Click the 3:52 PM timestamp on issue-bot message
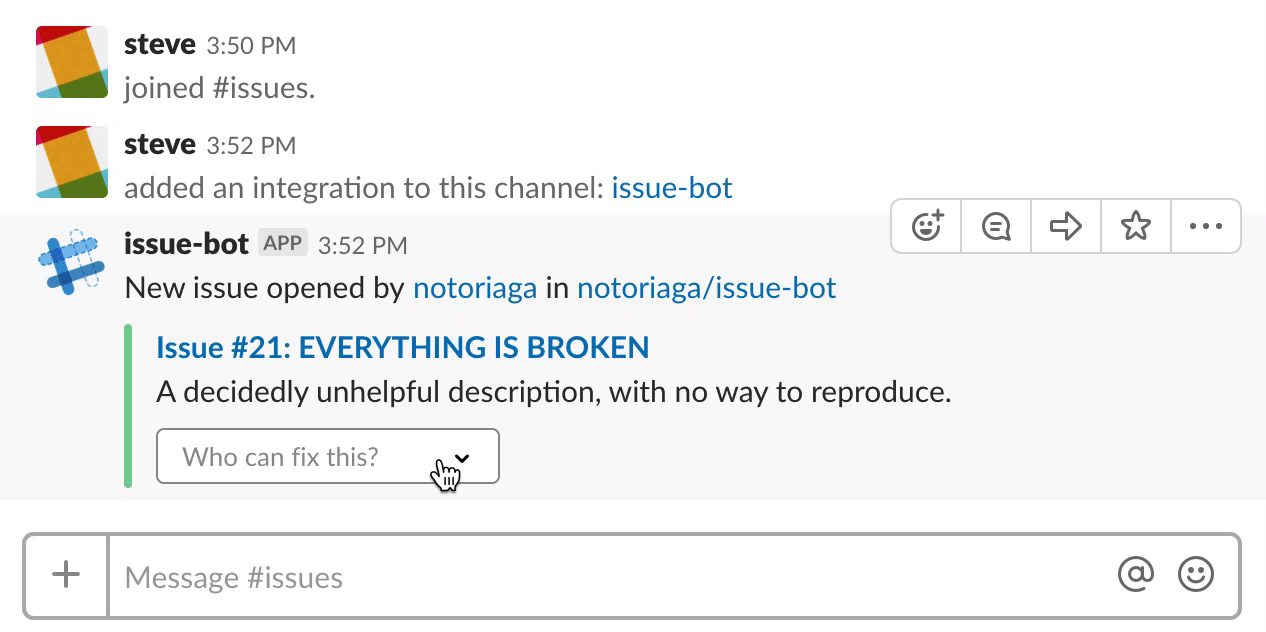The height and width of the screenshot is (632, 1266). click(x=362, y=245)
